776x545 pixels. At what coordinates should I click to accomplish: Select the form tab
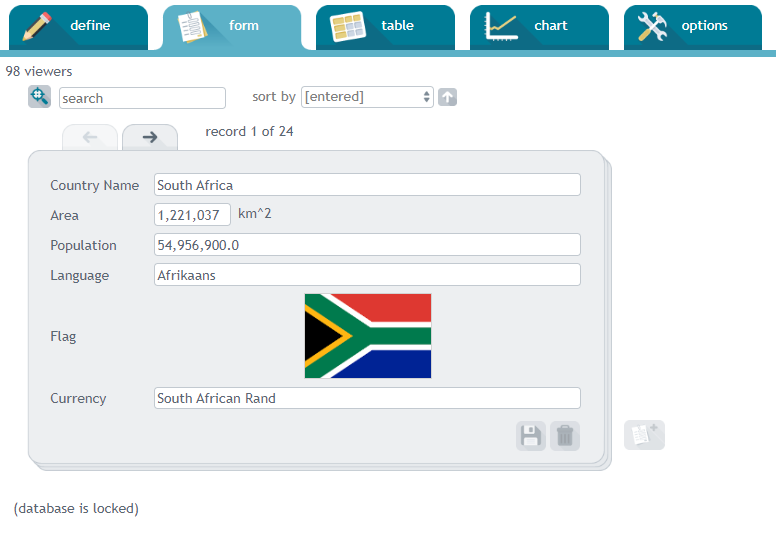pyautogui.click(x=232, y=27)
